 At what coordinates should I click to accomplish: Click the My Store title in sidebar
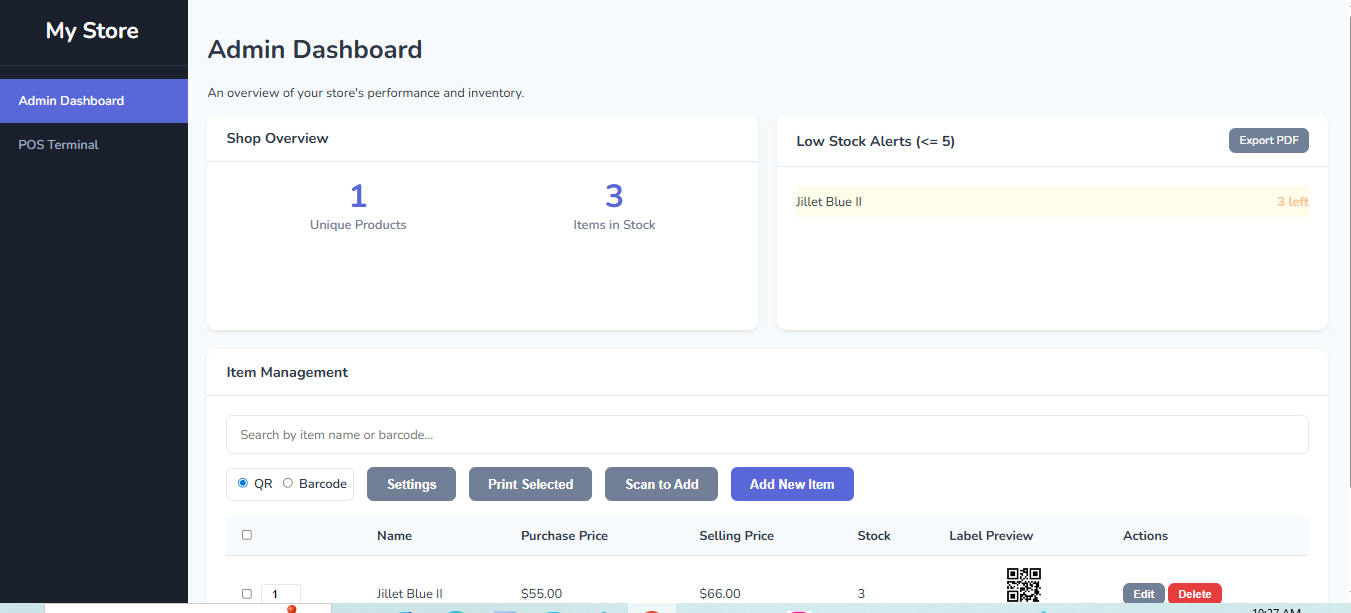click(92, 31)
